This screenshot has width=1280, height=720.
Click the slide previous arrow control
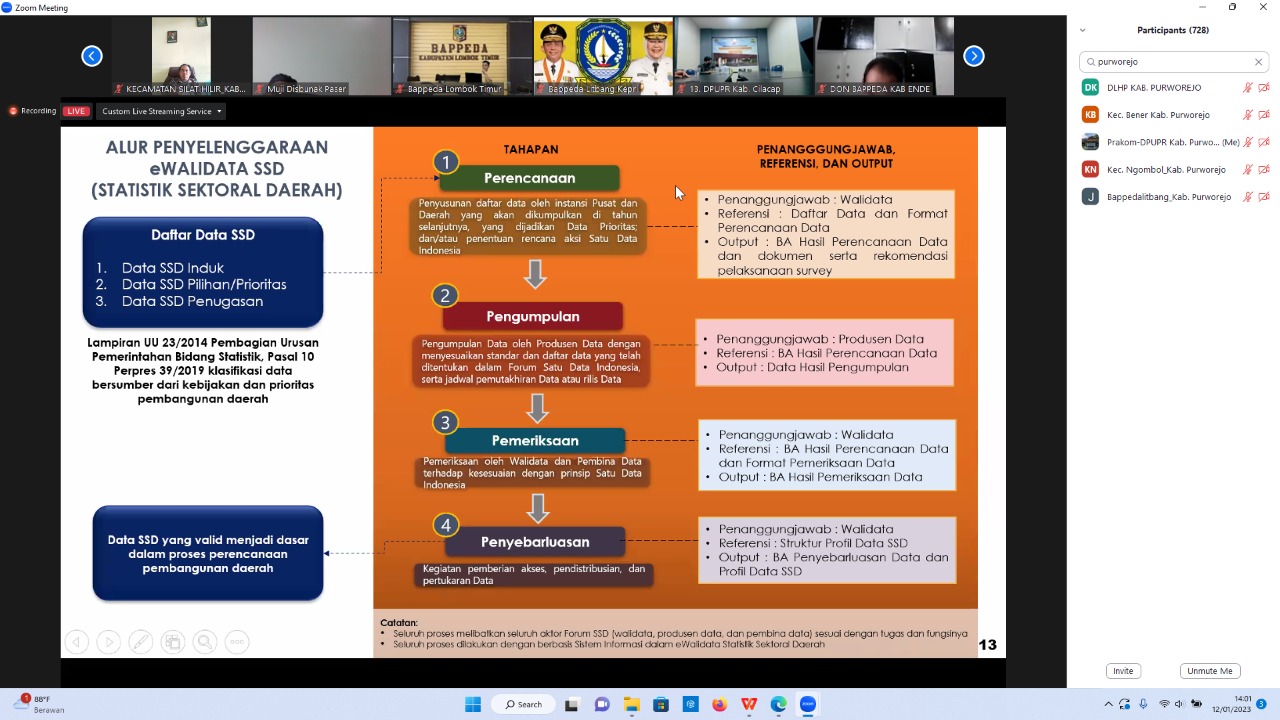(x=77, y=642)
